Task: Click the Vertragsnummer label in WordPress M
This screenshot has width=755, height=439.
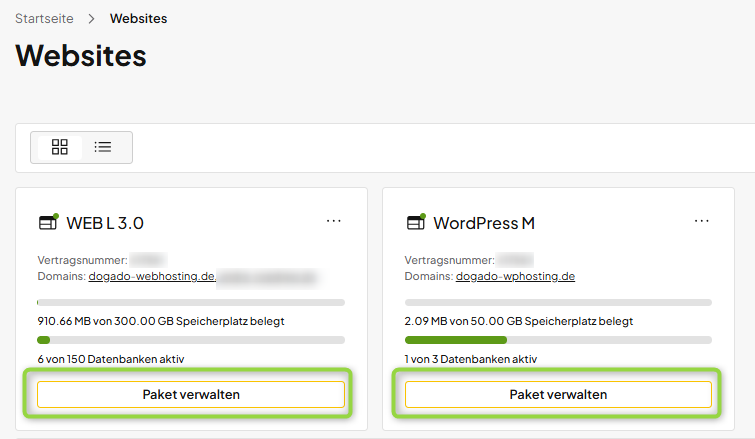Action: 450,260
